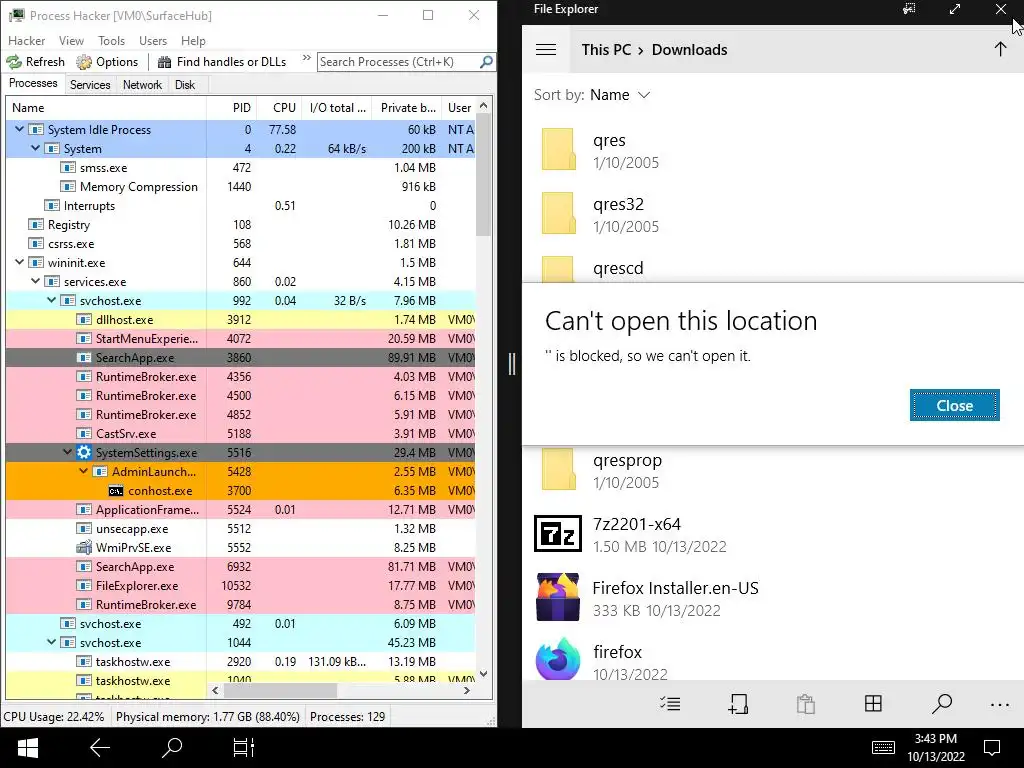Switch to the Network tab
Viewport: 1024px width, 768px height.
pos(142,85)
